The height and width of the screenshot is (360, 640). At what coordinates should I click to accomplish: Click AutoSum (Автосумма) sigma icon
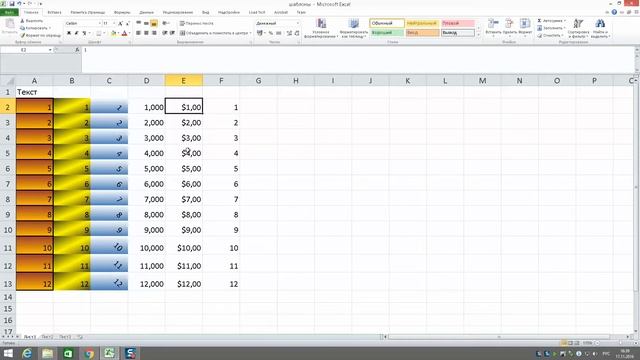pyautogui.click(x=540, y=21)
